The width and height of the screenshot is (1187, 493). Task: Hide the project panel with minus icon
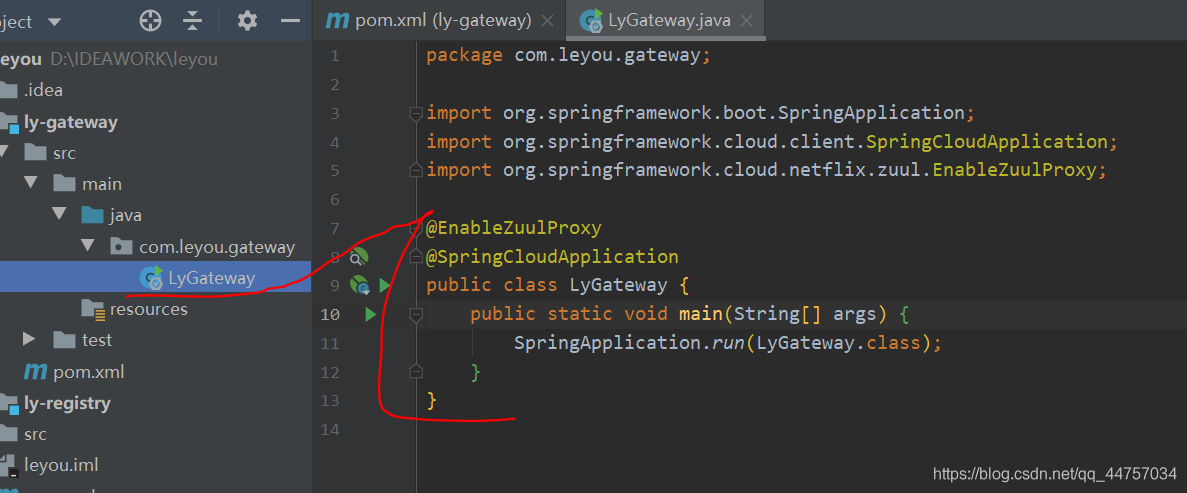291,20
